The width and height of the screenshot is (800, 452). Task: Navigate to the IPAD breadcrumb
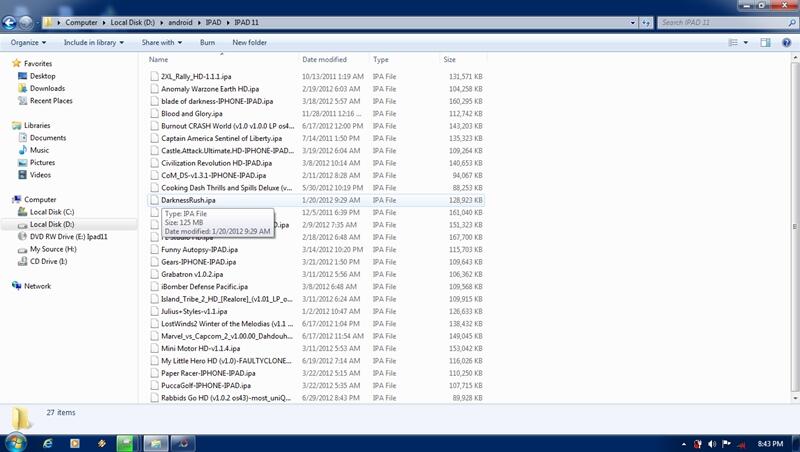[x=213, y=22]
